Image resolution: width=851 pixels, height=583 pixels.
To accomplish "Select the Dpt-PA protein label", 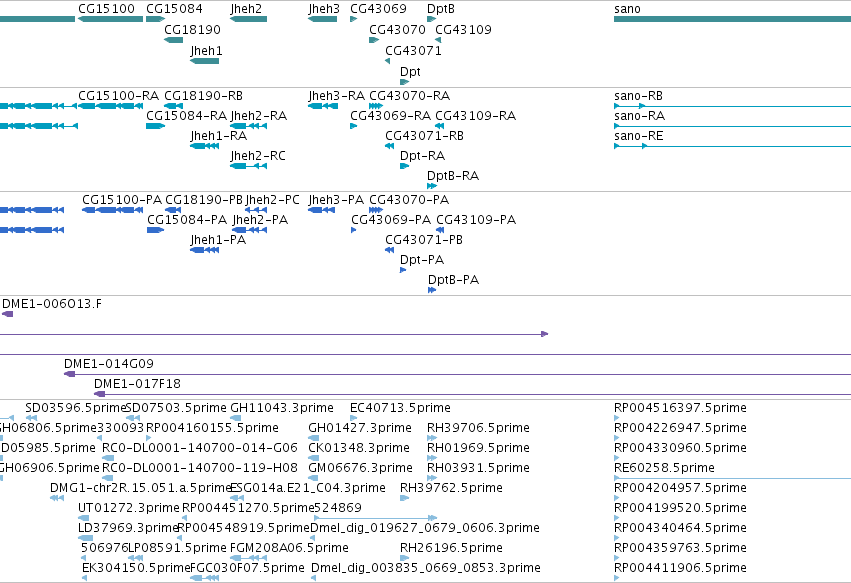I will pos(422,260).
